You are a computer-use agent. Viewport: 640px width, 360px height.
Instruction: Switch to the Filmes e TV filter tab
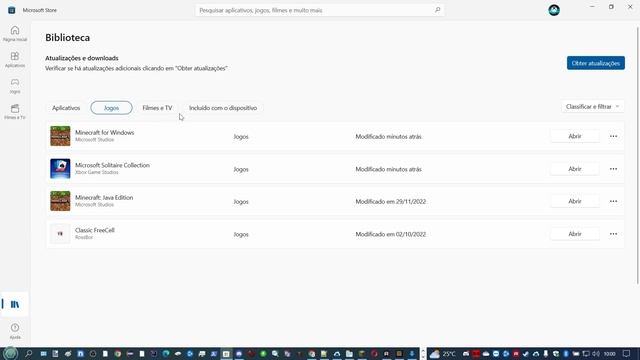point(157,108)
